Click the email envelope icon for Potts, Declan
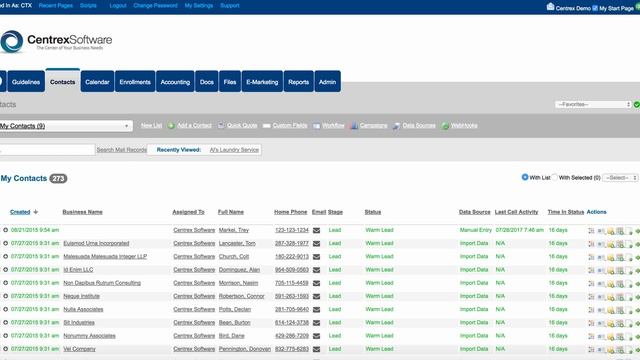Screen dimensions: 640x360 (316, 309)
